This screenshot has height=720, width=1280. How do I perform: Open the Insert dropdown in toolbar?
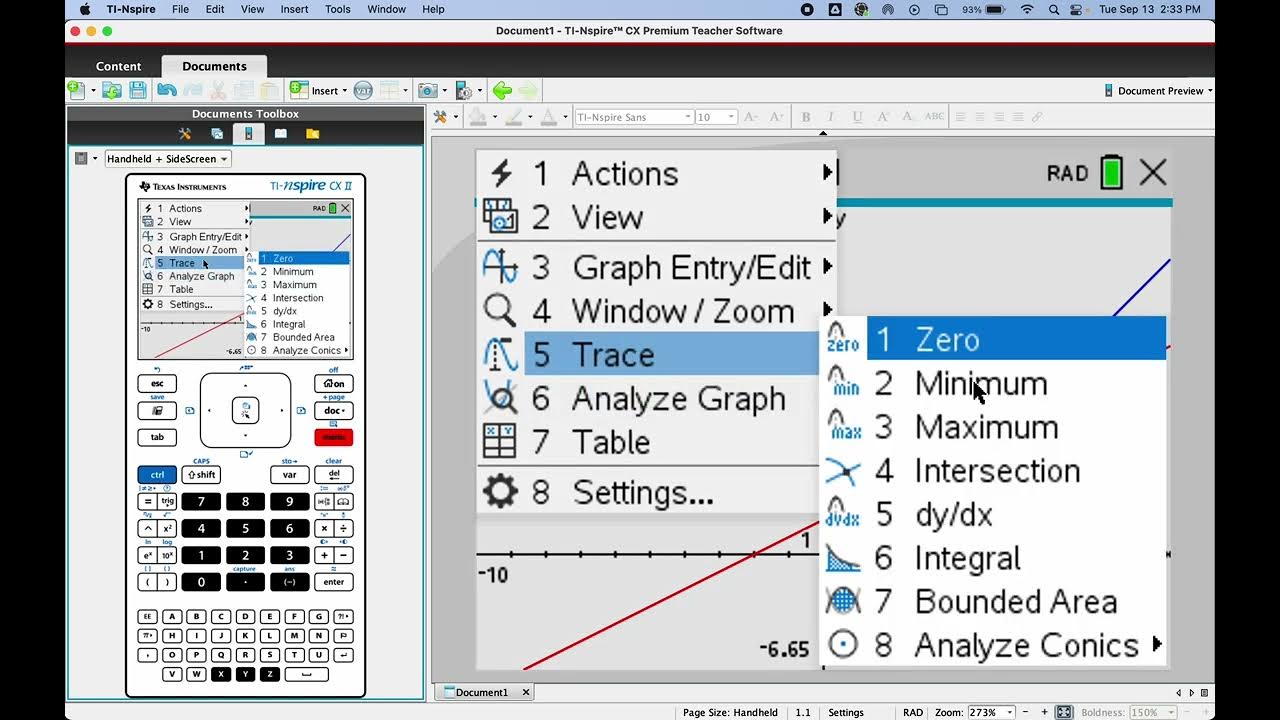(x=319, y=90)
